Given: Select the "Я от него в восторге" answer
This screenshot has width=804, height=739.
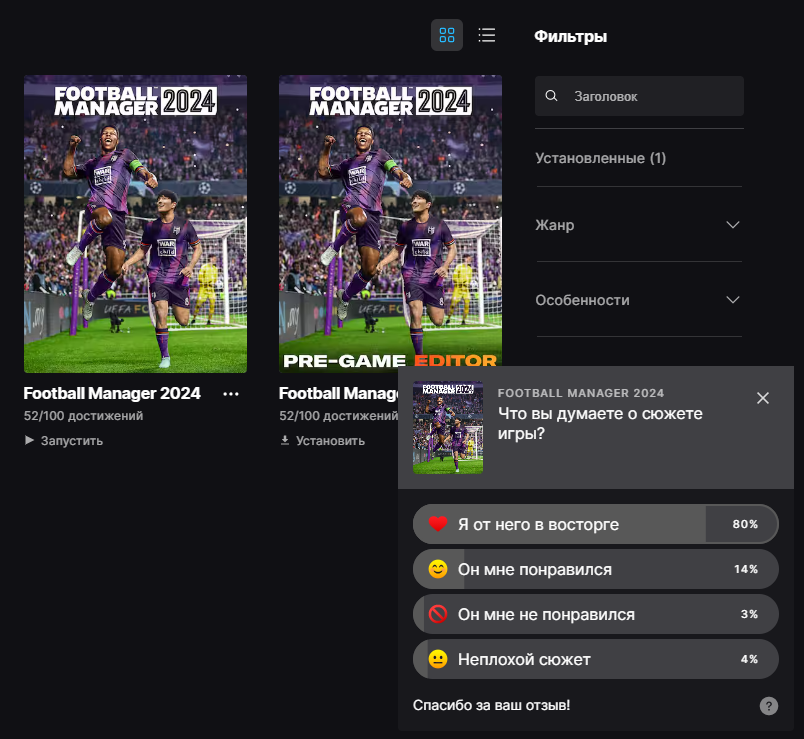Looking at the screenshot, I should 595,524.
